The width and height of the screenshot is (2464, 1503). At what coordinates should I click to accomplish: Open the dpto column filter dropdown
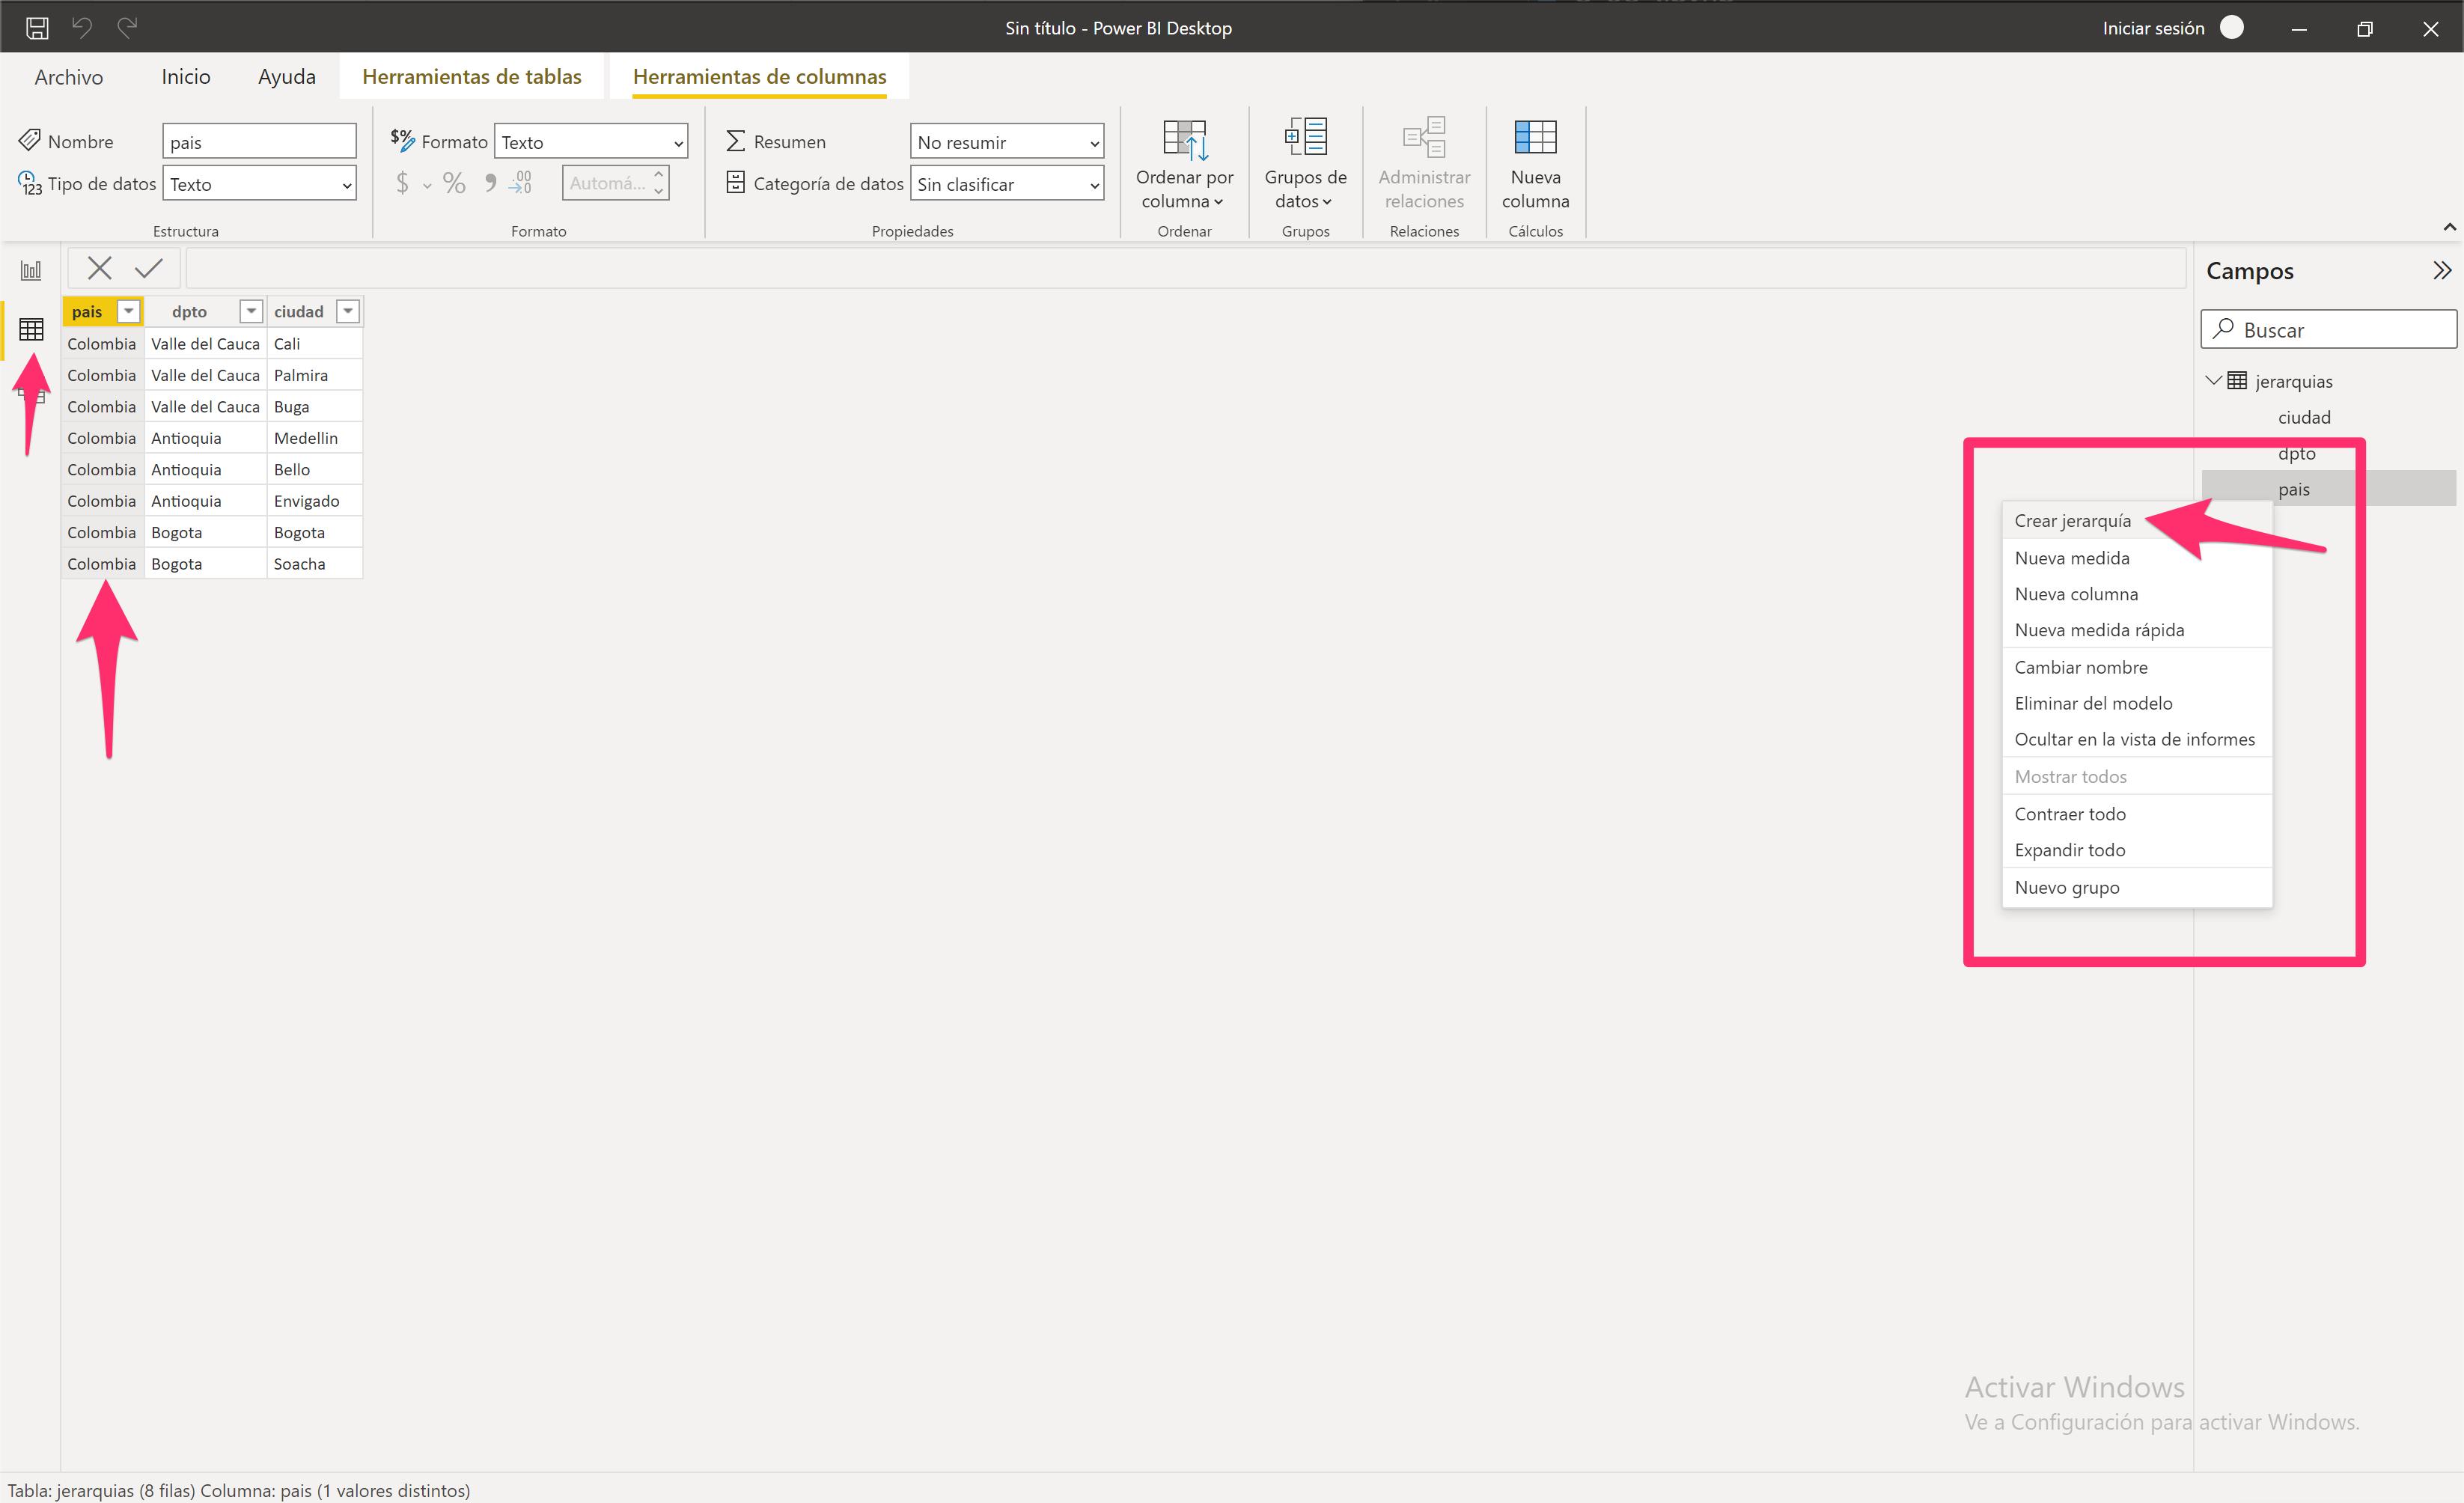point(251,311)
